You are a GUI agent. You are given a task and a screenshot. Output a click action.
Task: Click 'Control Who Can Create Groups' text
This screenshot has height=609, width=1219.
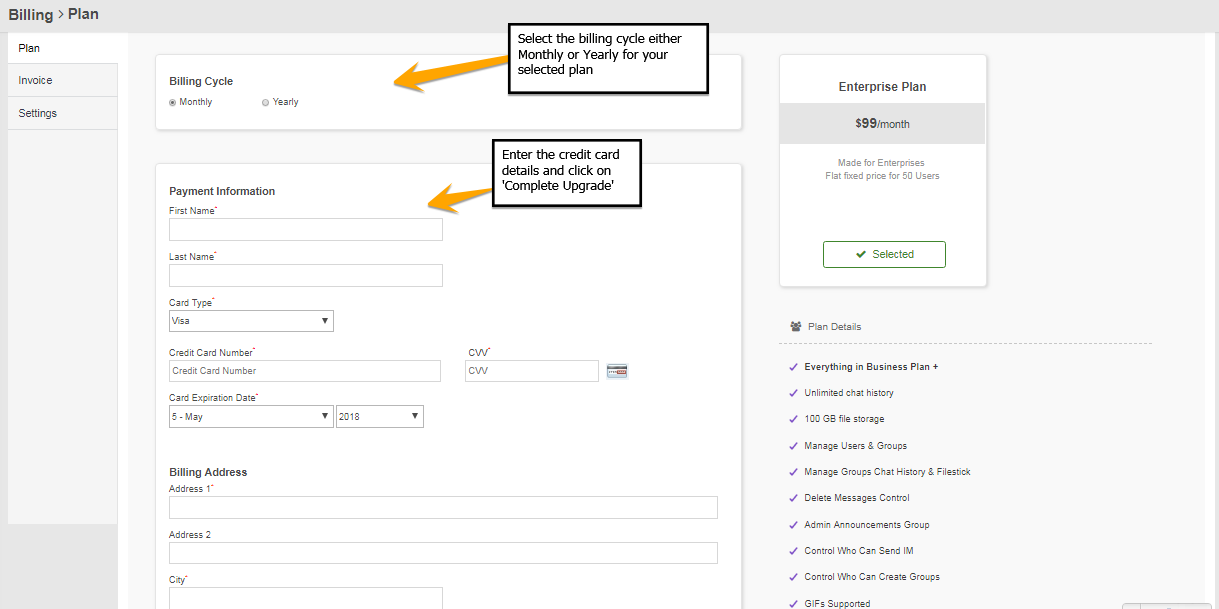872,577
